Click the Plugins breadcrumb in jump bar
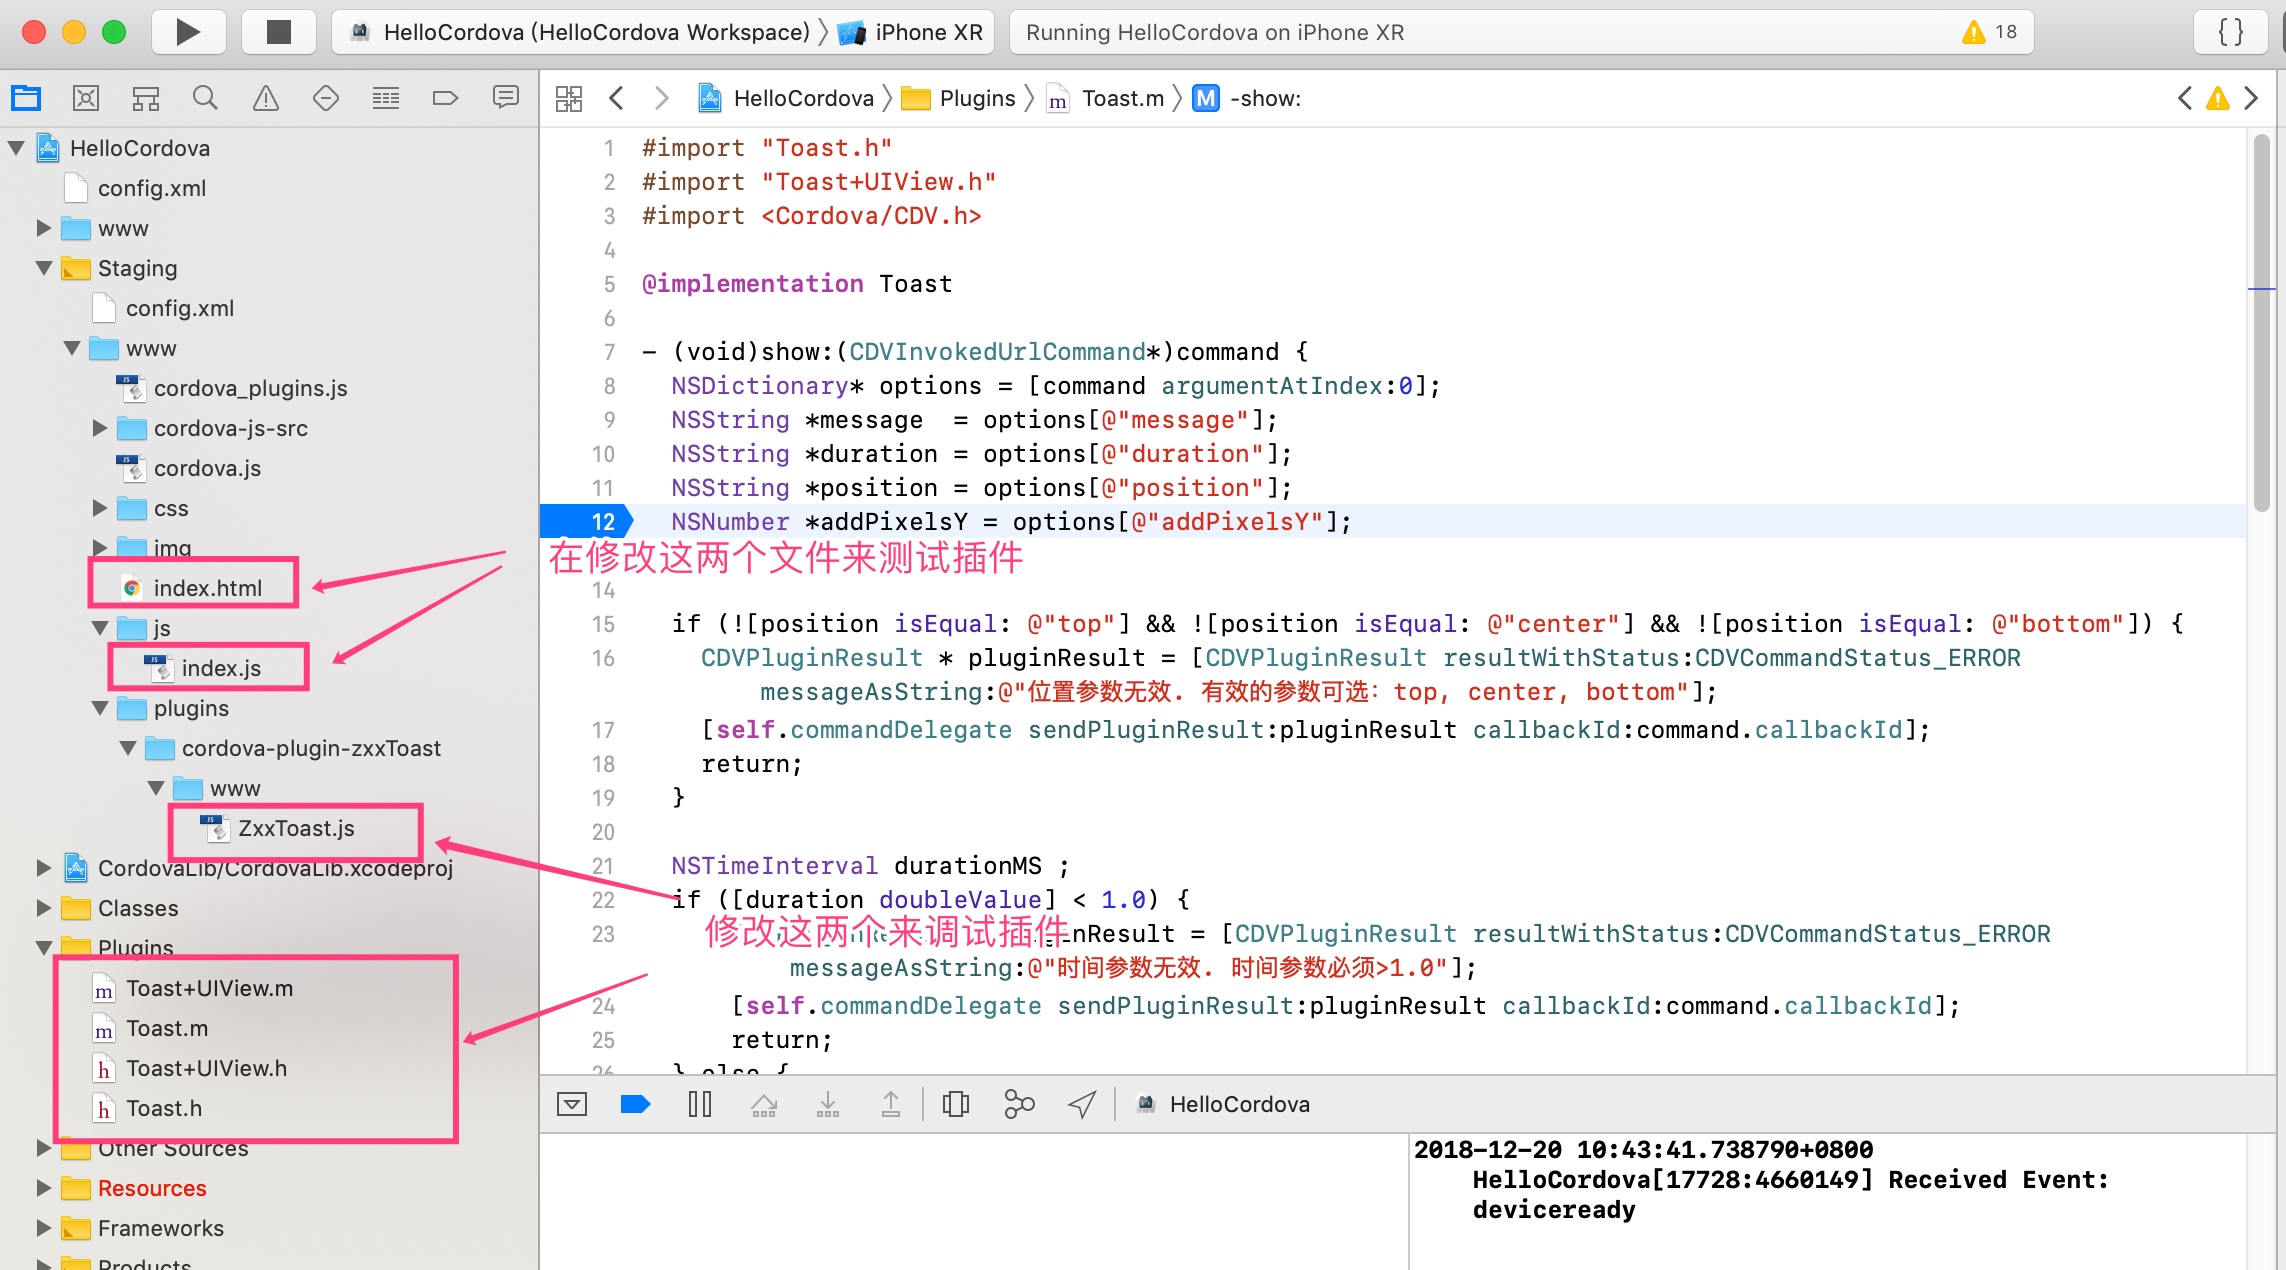 (x=976, y=98)
